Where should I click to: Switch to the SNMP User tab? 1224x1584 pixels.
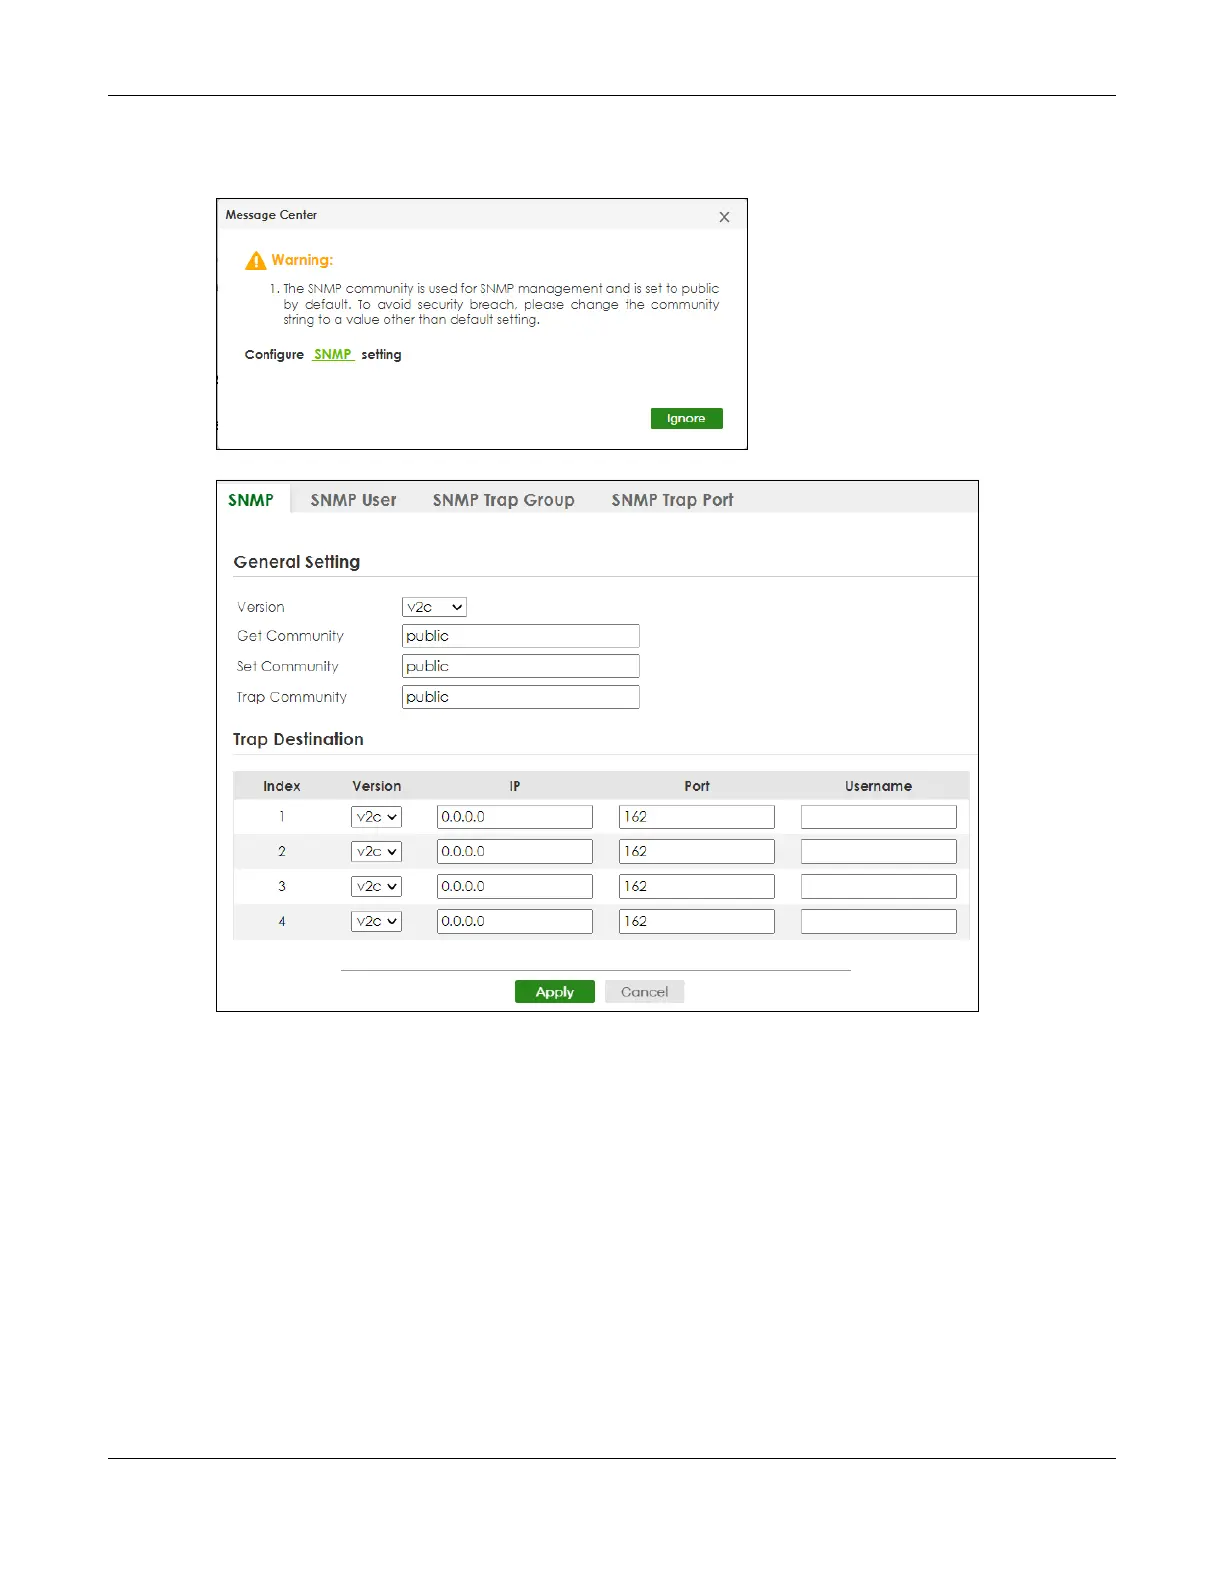pos(353,500)
